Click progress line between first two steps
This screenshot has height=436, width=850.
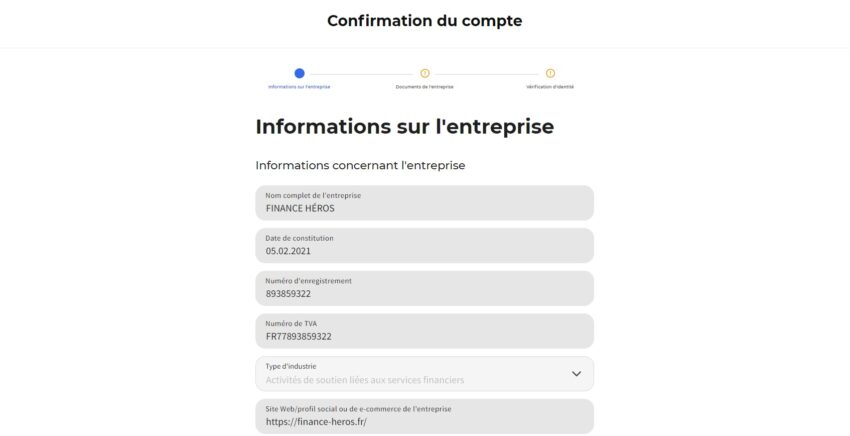[x=362, y=73]
